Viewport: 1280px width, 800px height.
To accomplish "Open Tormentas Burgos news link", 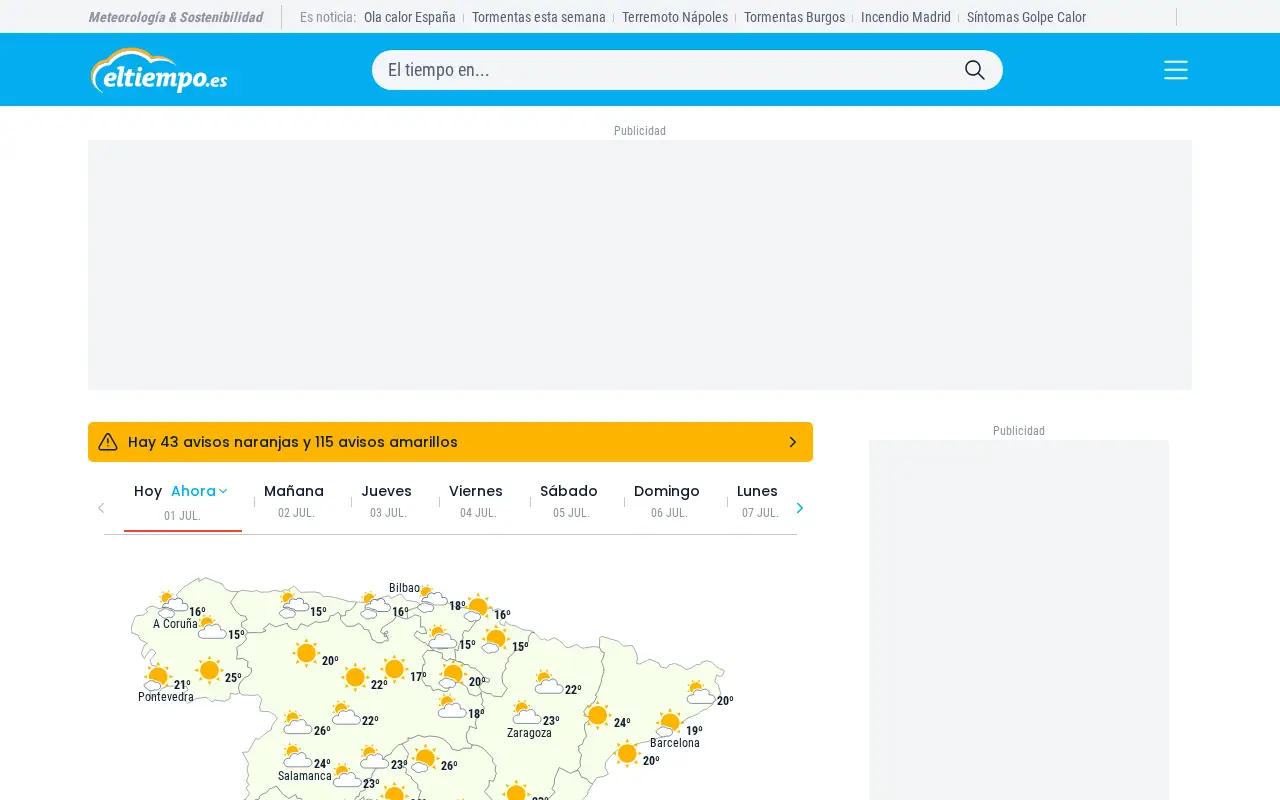I will tap(794, 17).
